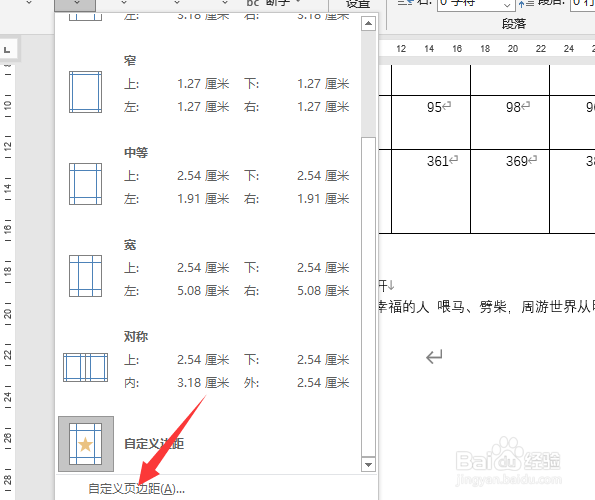The image size is (595, 500).
Task: Select the 宽 (Wide) margin preset icon
Action: (85, 276)
